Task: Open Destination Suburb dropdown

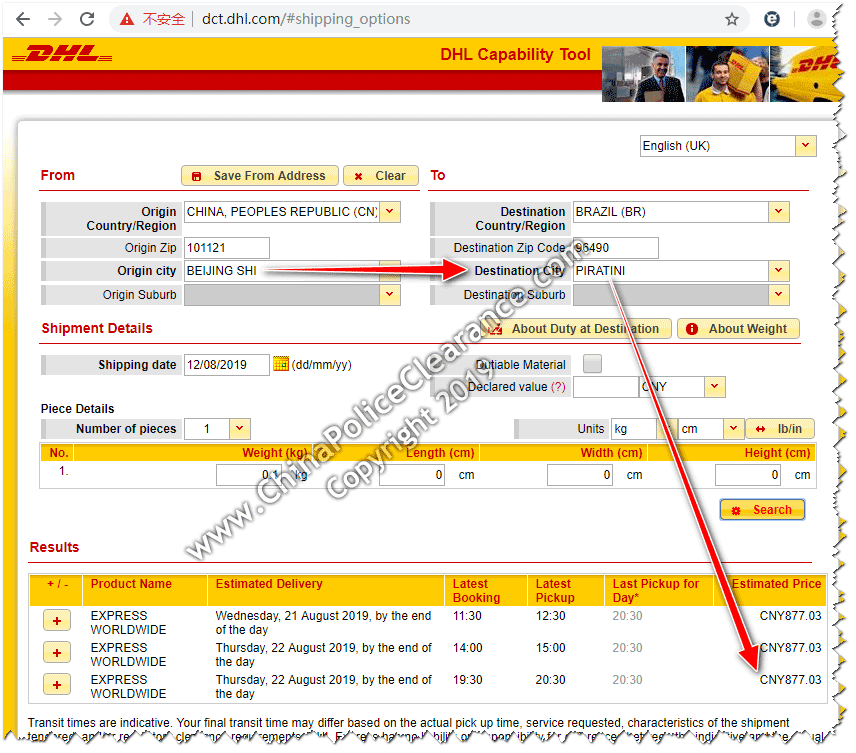Action: pos(780,295)
